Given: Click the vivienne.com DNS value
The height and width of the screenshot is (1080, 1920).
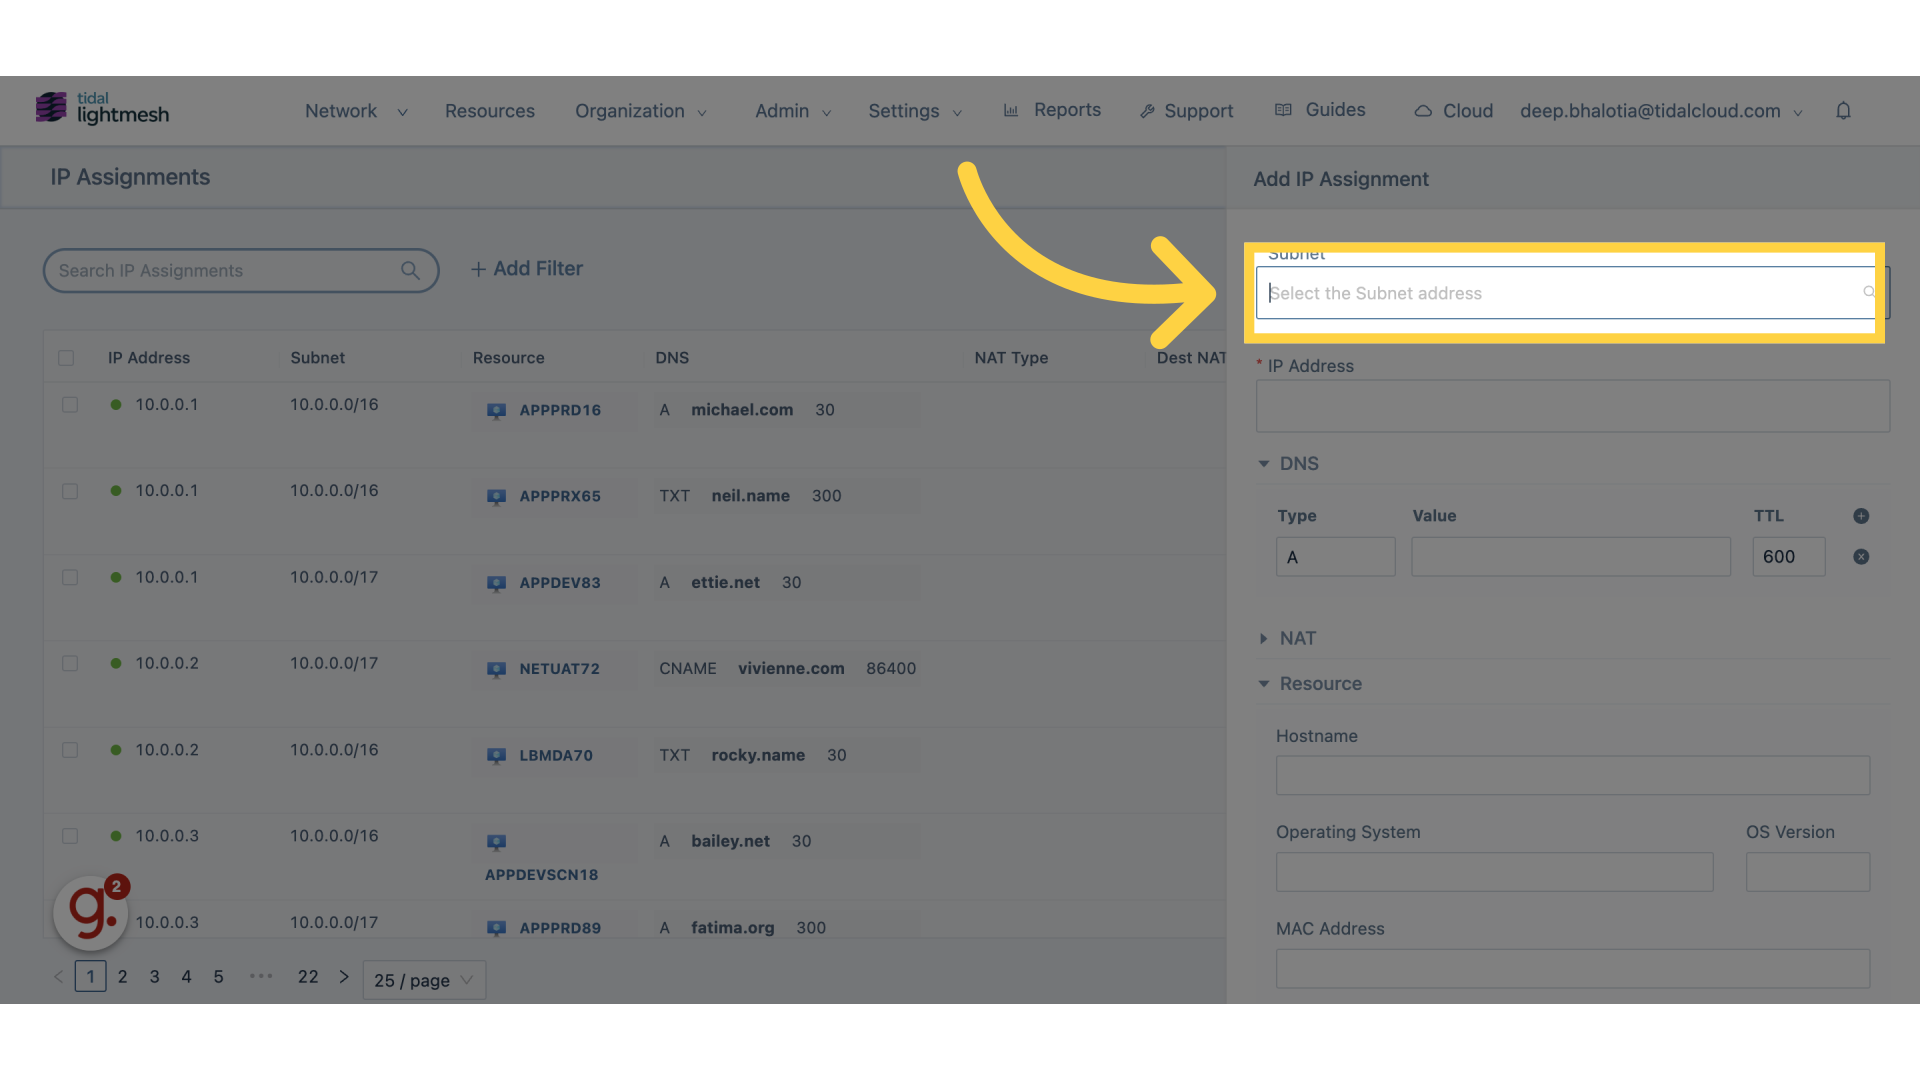Looking at the screenshot, I should click(x=791, y=669).
